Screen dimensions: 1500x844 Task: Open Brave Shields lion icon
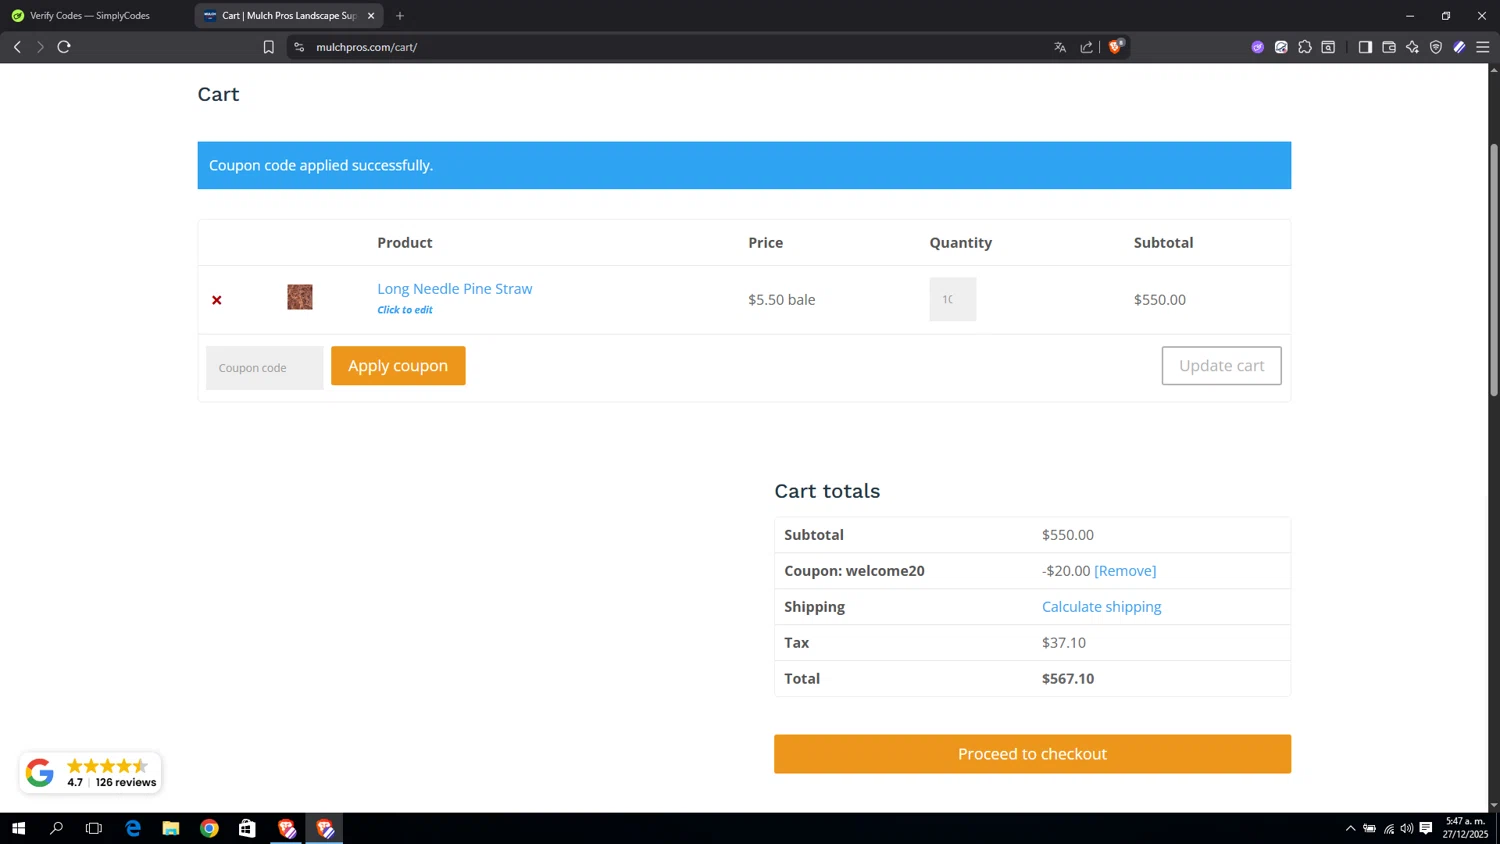(x=1116, y=46)
